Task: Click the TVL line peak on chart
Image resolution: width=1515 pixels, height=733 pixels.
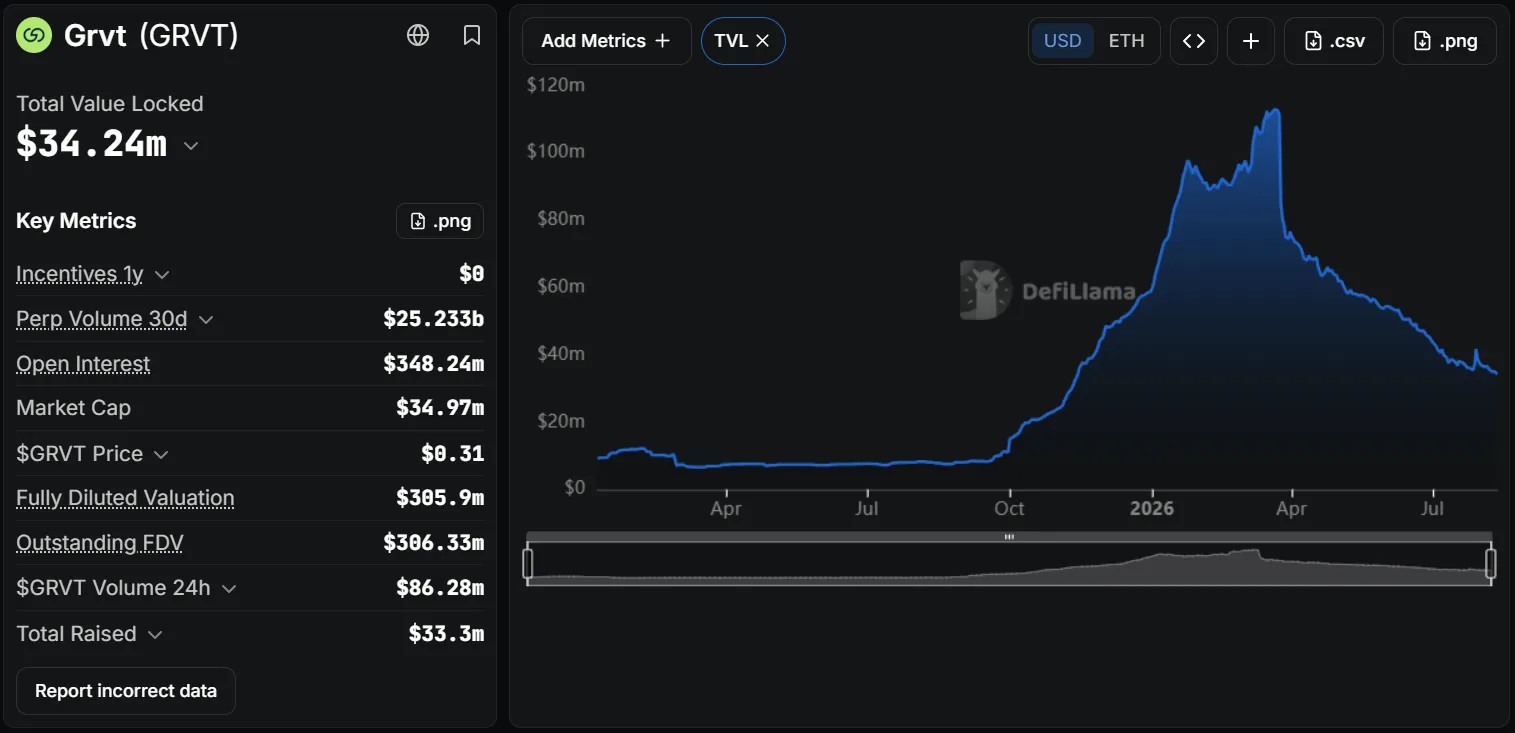Action: click(x=1274, y=110)
